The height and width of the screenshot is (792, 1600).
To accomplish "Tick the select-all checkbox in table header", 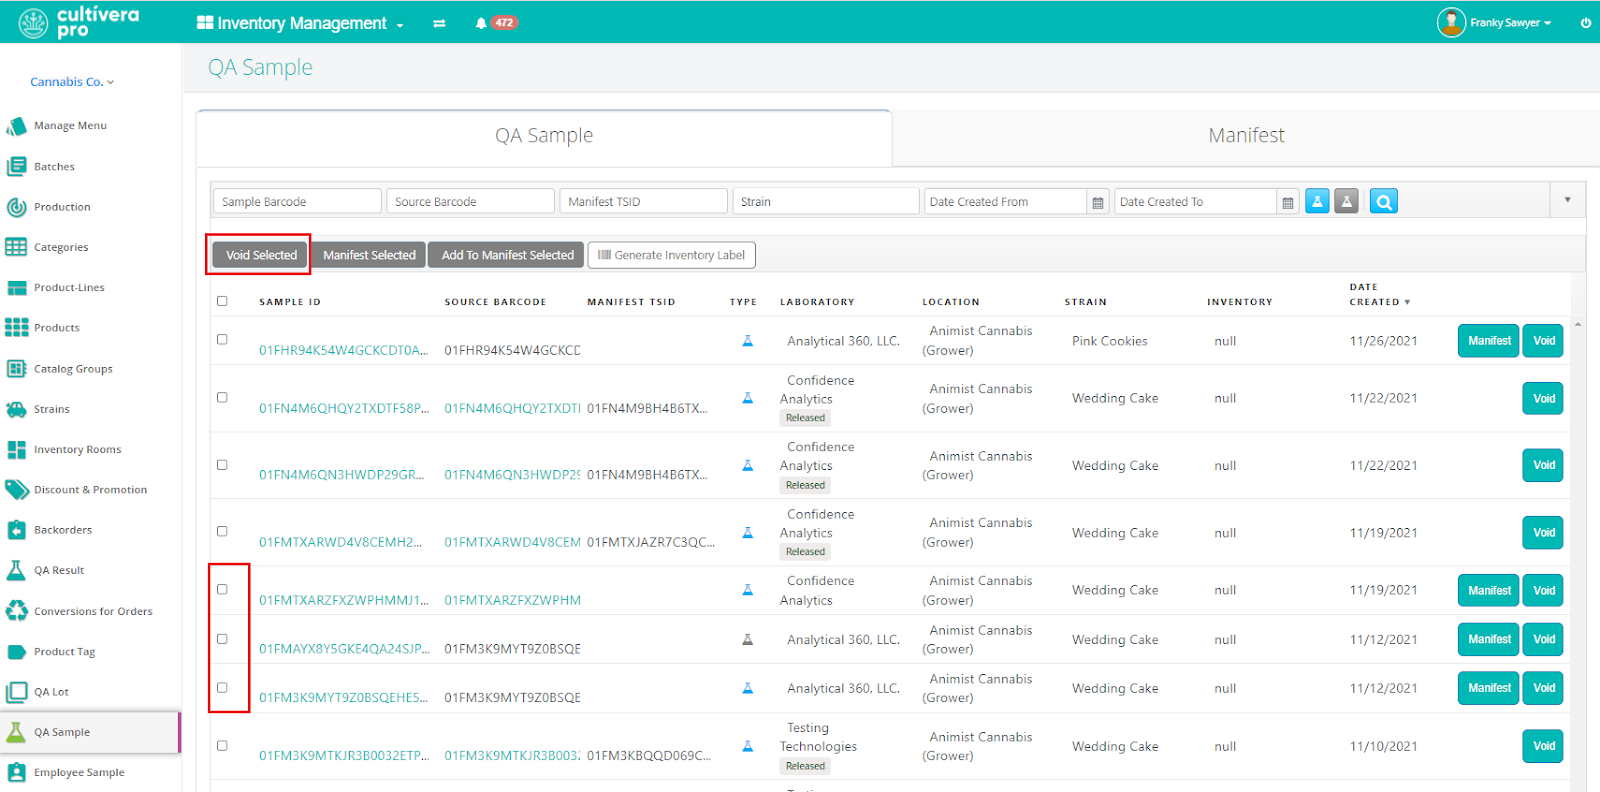I will [x=222, y=301].
